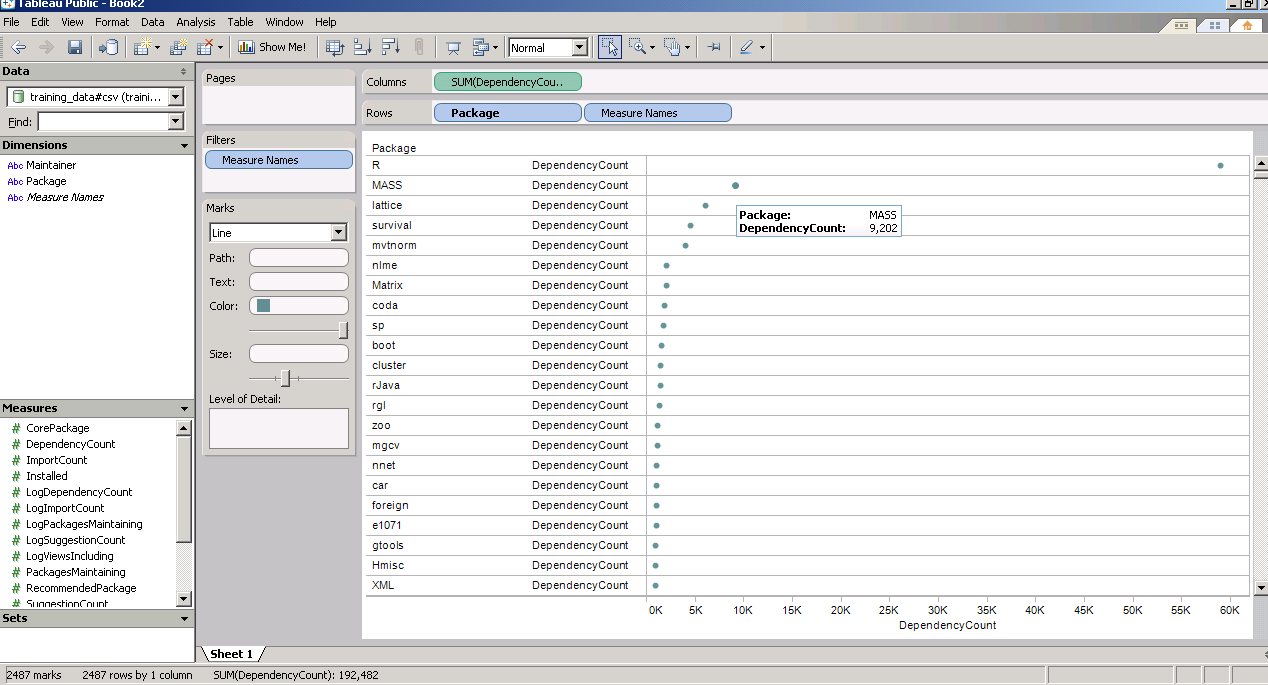
Task: Click inside the Find field
Action: (x=102, y=122)
